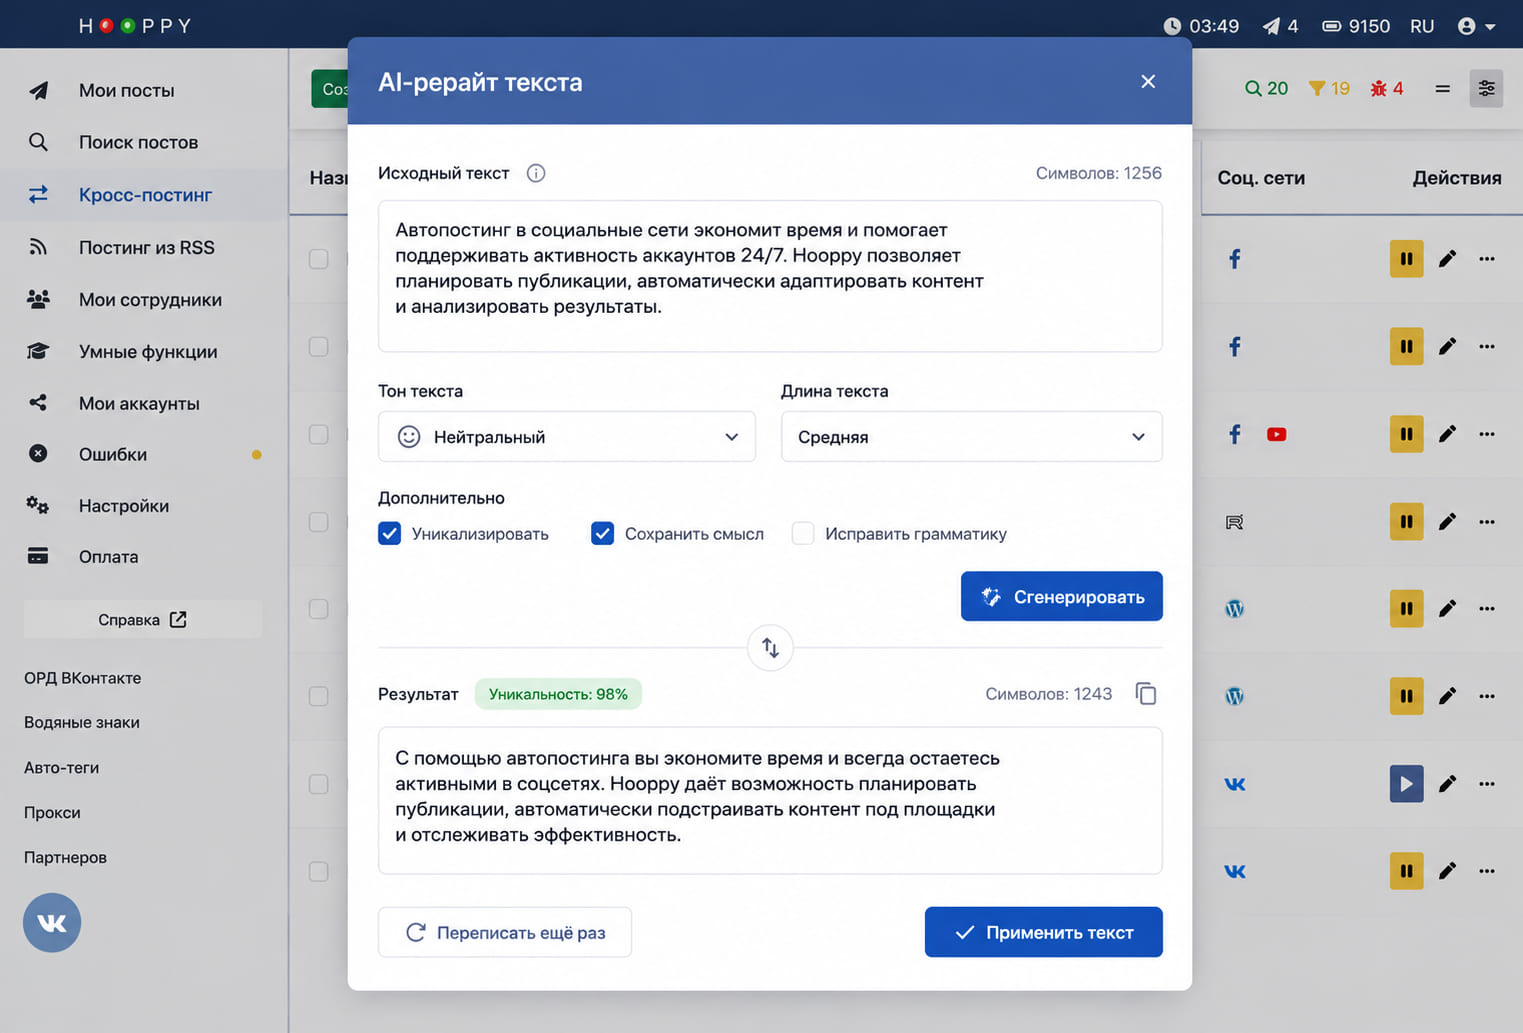Open Прокси link
This screenshot has height=1033, width=1523.
(52, 812)
